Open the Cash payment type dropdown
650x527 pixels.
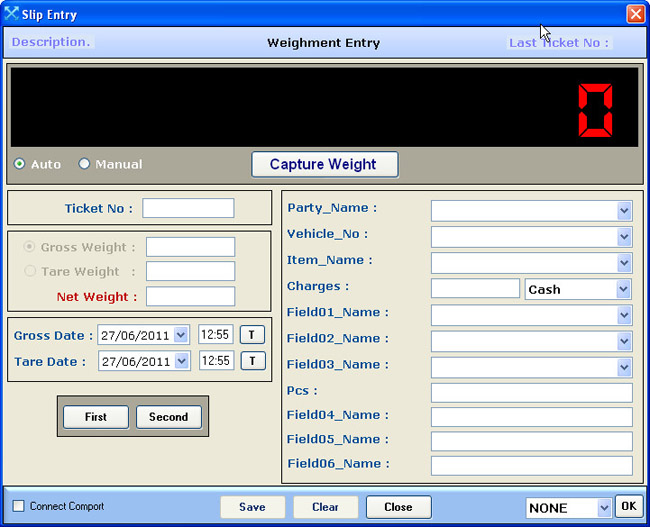tap(624, 289)
